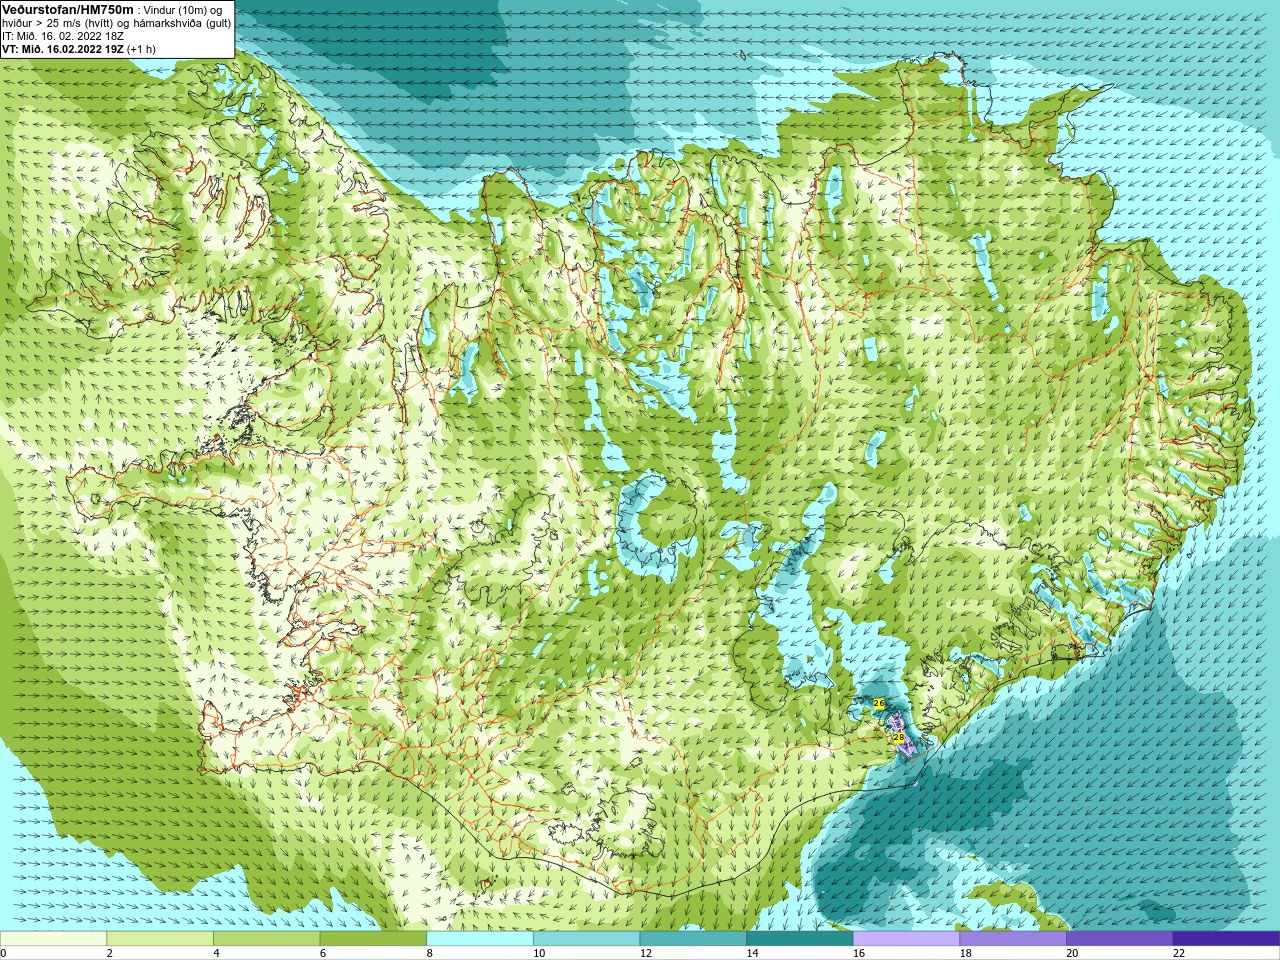
Task: Click the yellow gust label "26"
Action: (879, 704)
